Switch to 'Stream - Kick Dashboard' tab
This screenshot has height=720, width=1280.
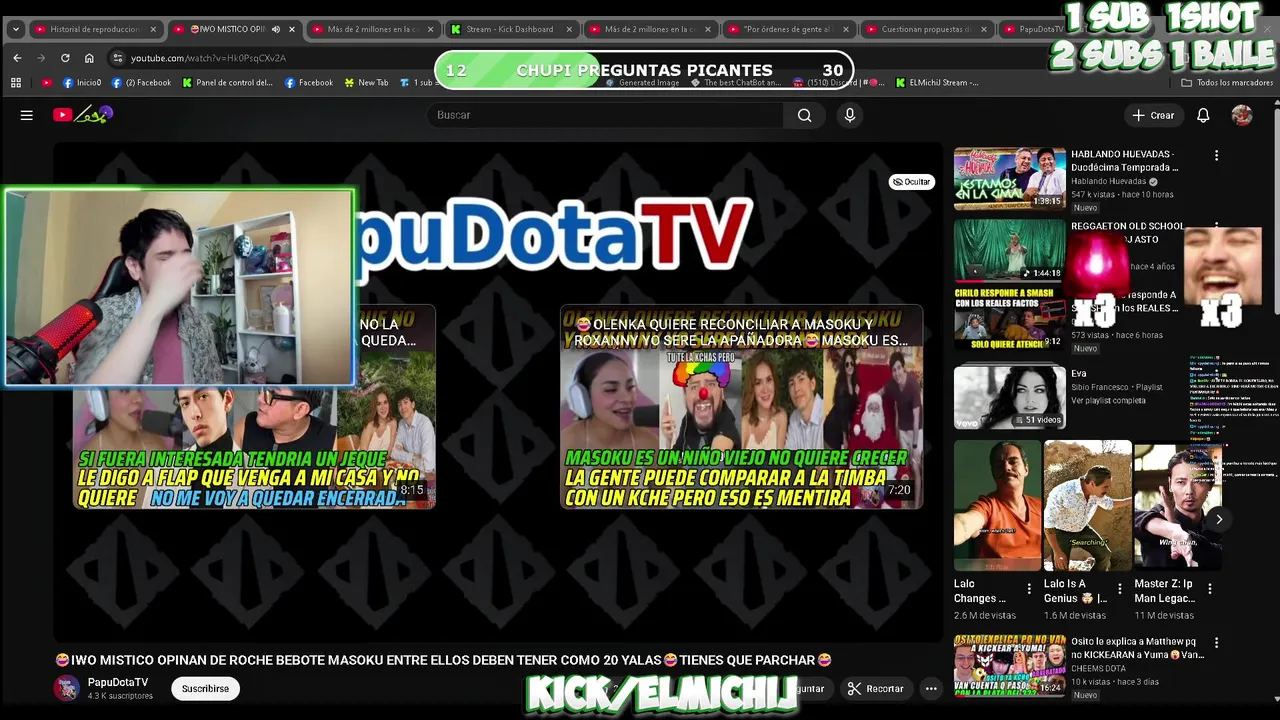(x=510, y=29)
